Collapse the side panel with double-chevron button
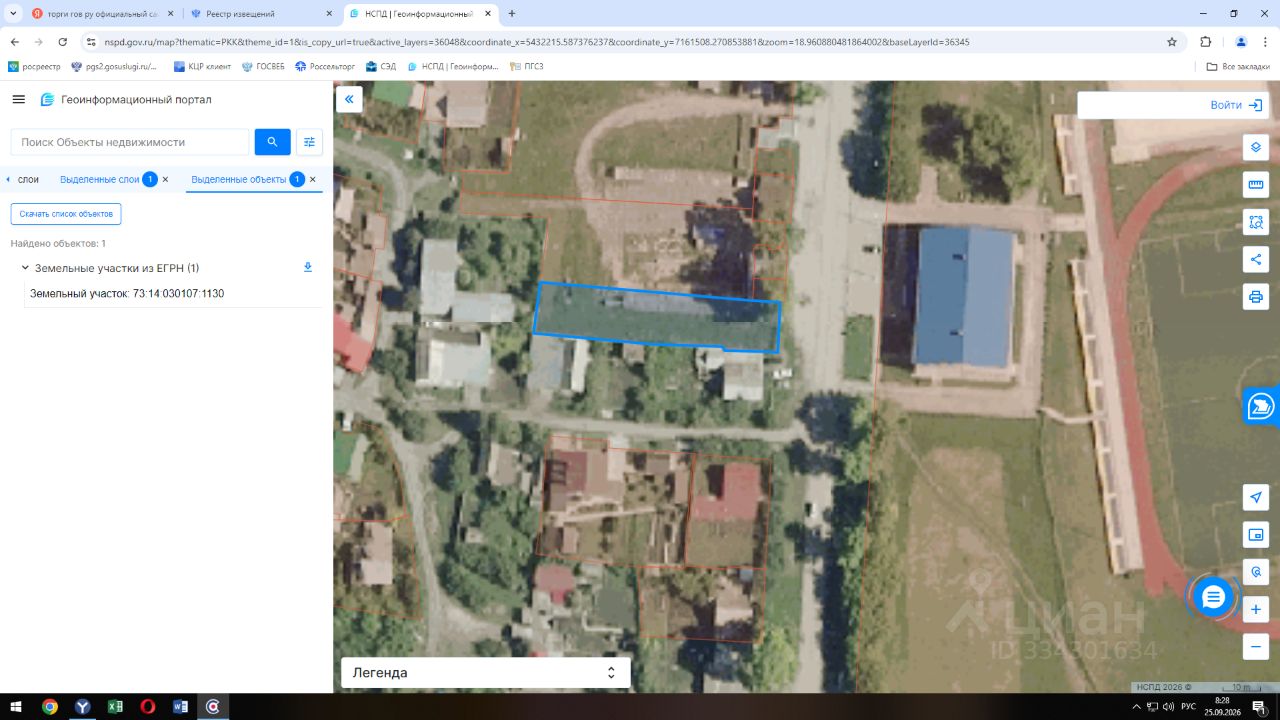Screen dimensions: 1280x720 click(349, 99)
